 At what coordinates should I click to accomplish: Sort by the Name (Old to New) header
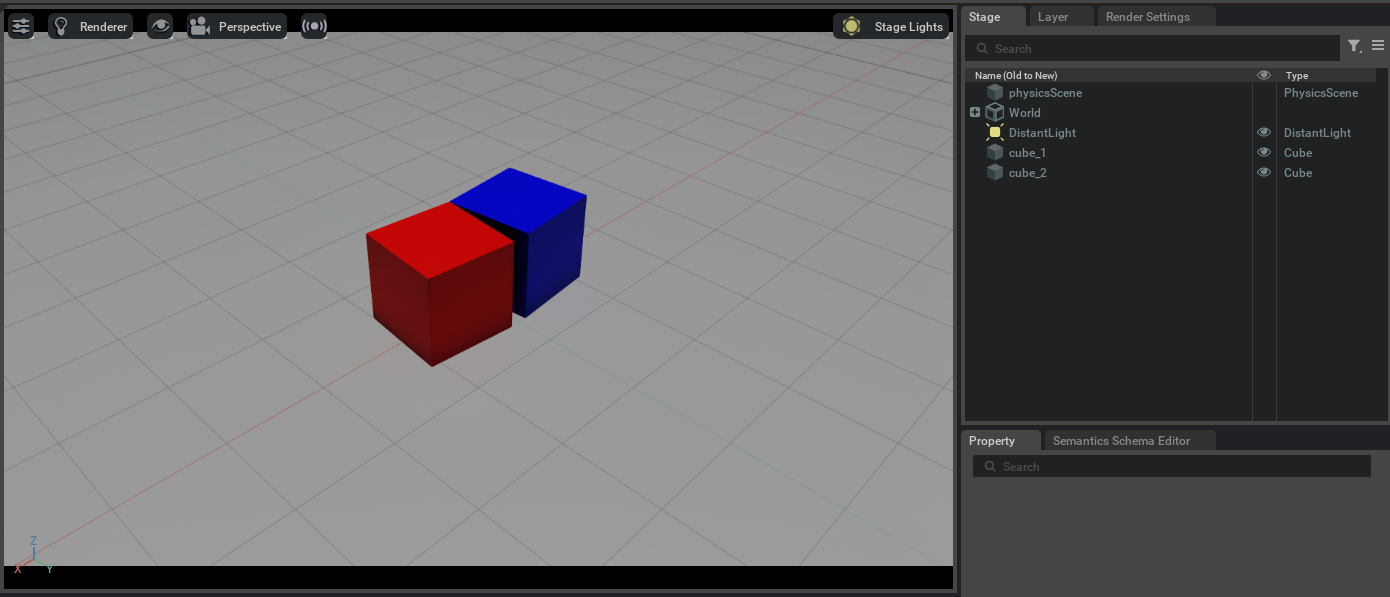pos(1019,75)
